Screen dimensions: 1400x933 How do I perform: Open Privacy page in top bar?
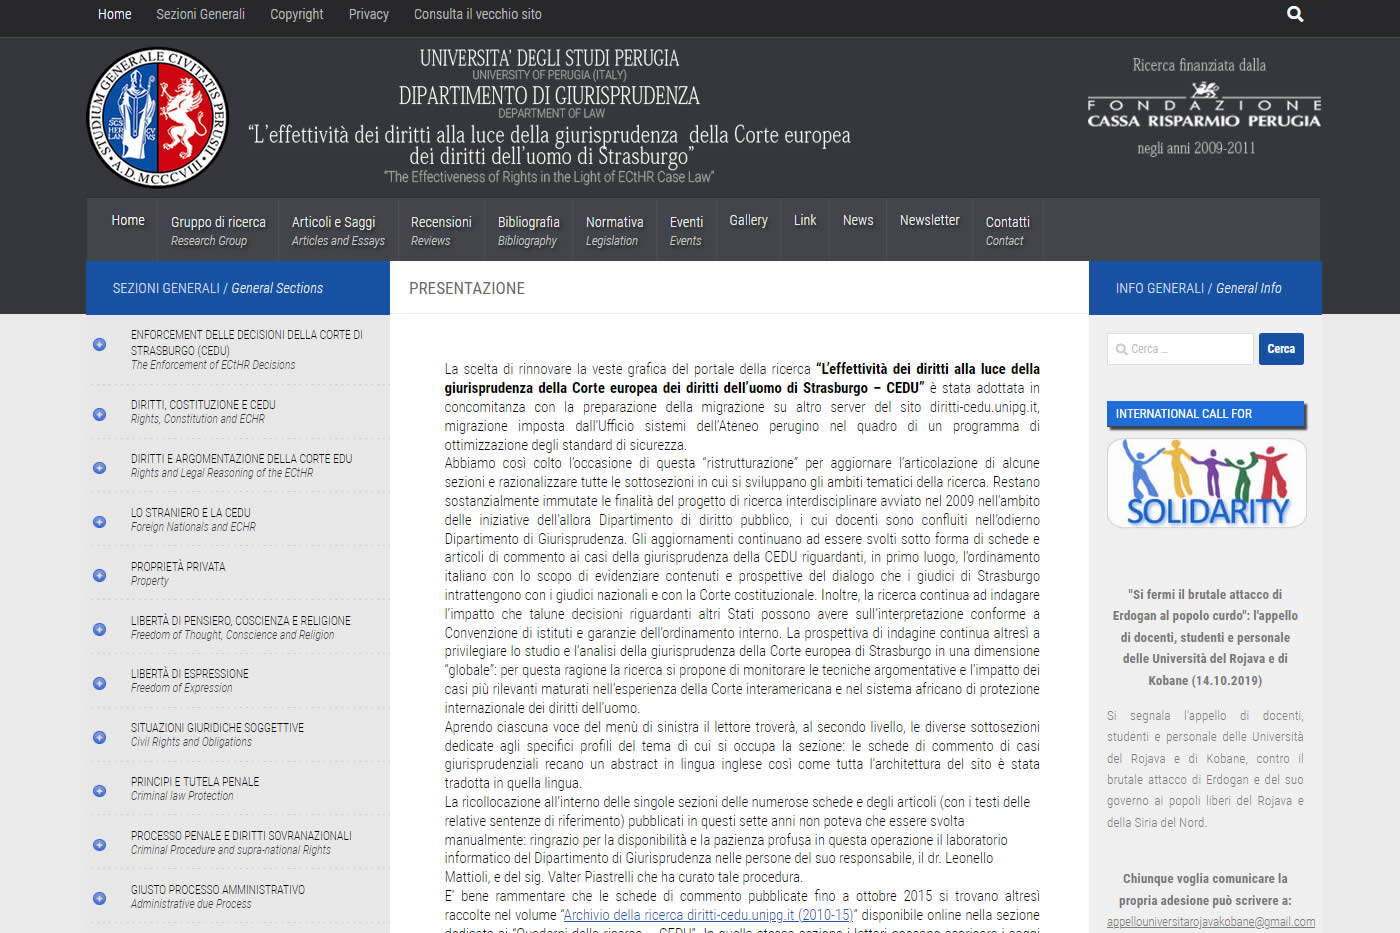click(x=368, y=14)
